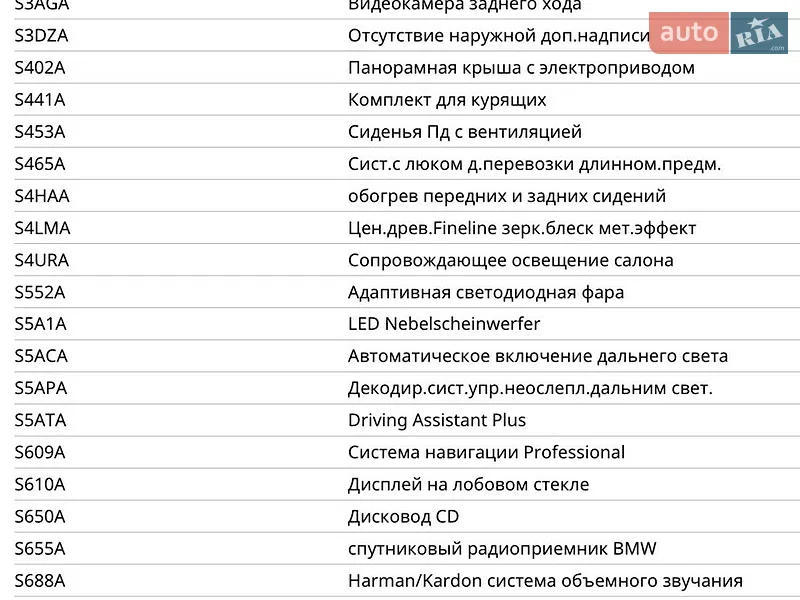
Task: Select "Цен.древ.Fineline зерк.блеск мет.эффект"
Action: click(x=522, y=229)
